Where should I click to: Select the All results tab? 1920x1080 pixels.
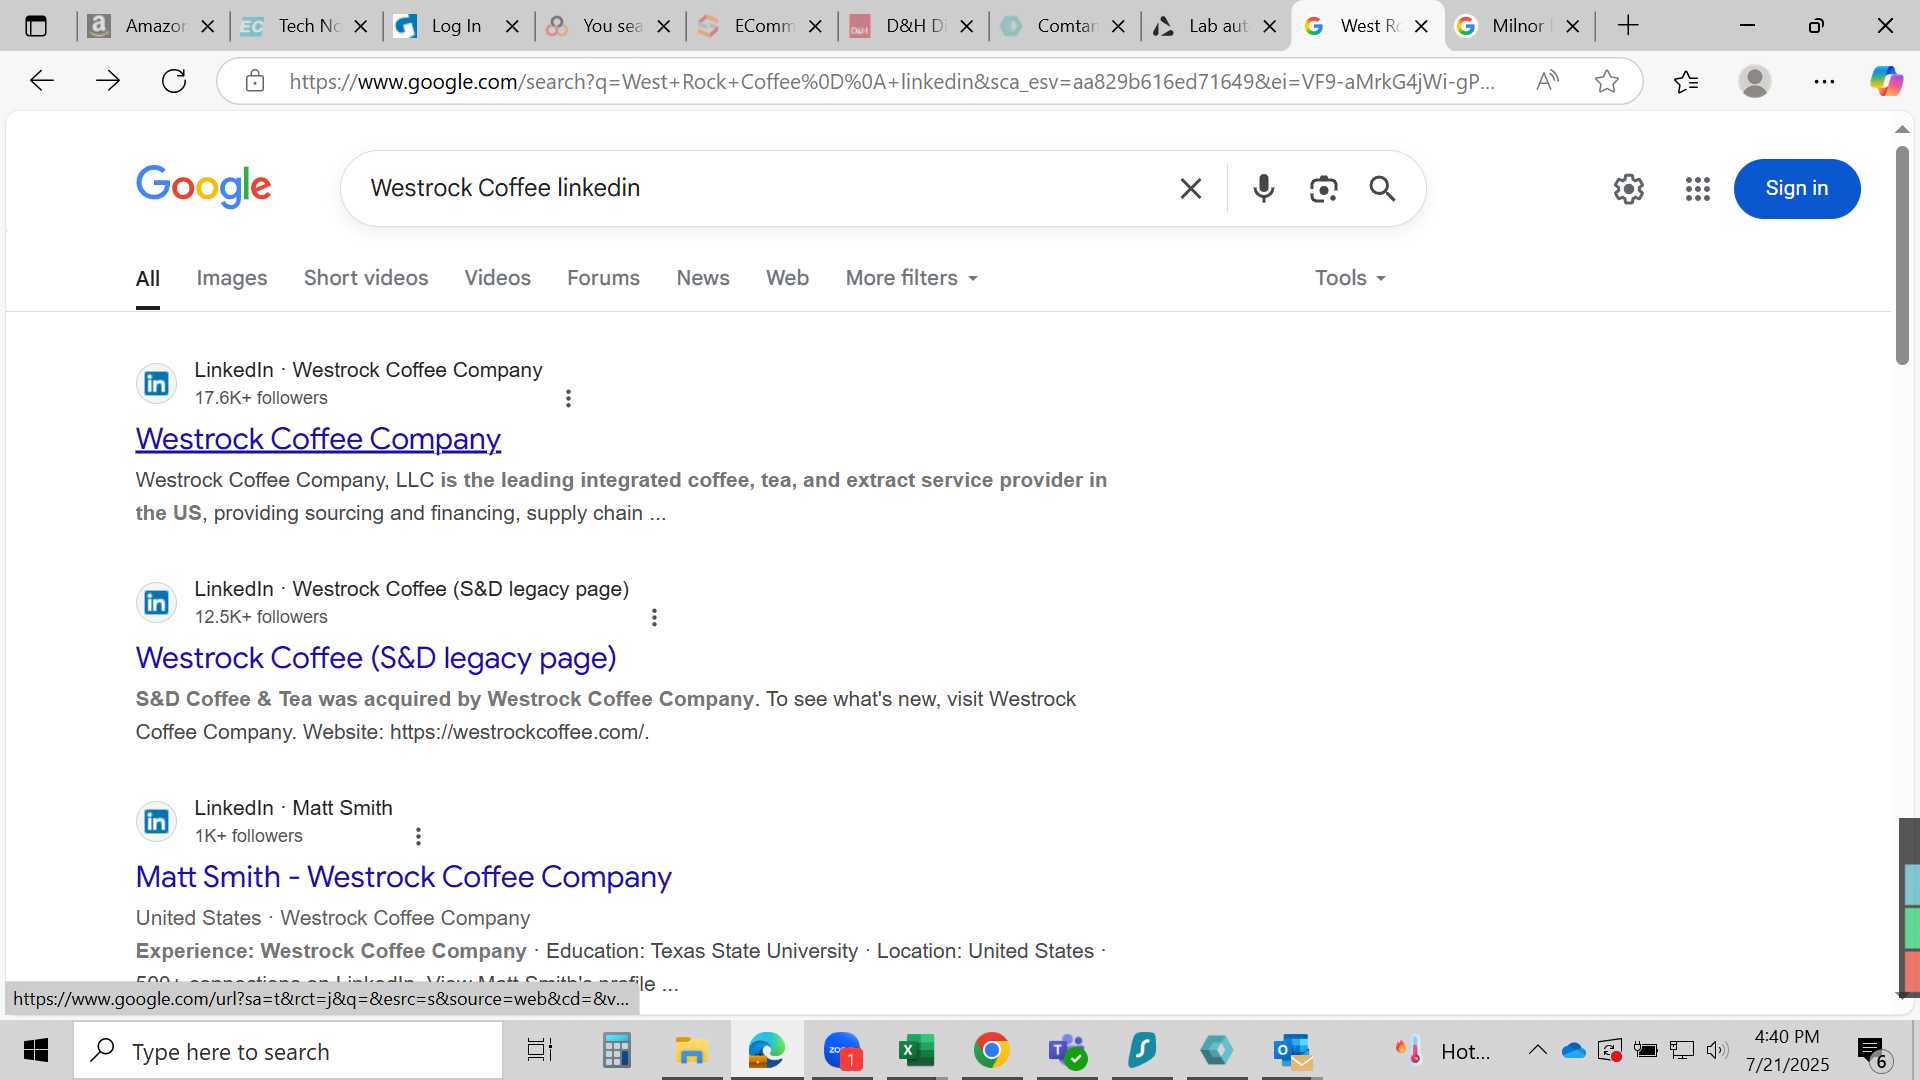tap(148, 278)
